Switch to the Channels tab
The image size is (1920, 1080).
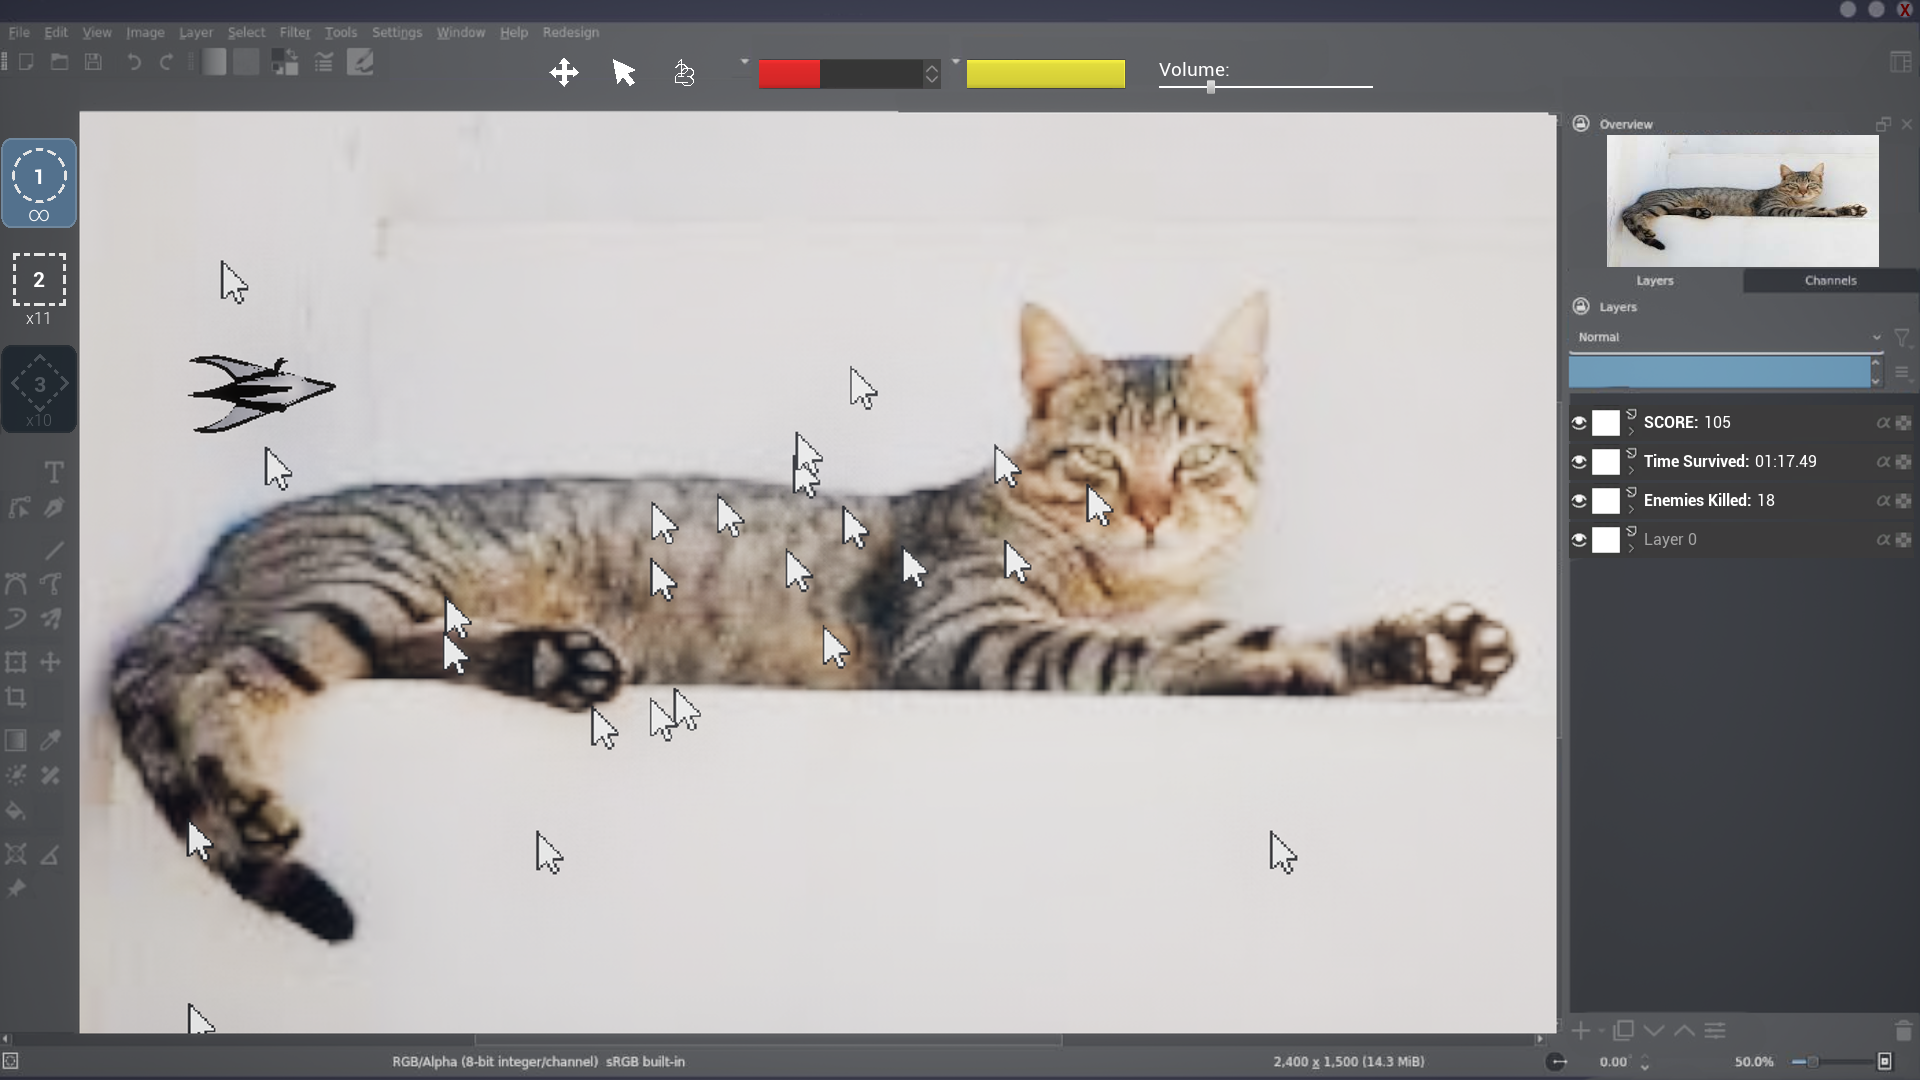pos(1830,281)
